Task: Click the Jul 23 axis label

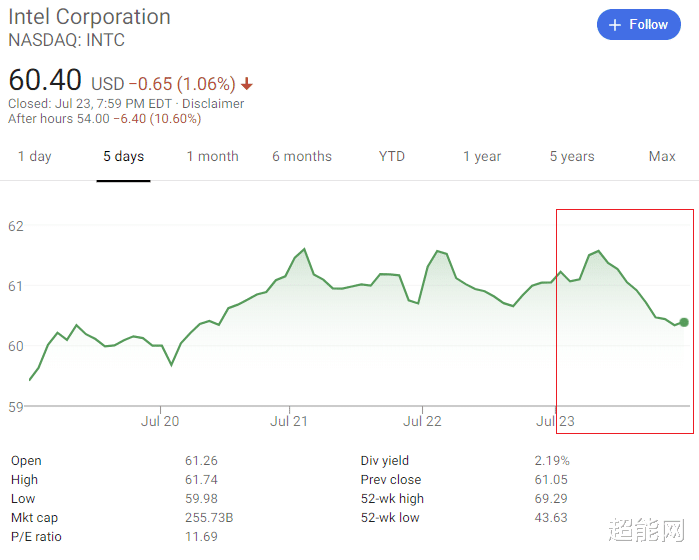Action: click(x=555, y=421)
